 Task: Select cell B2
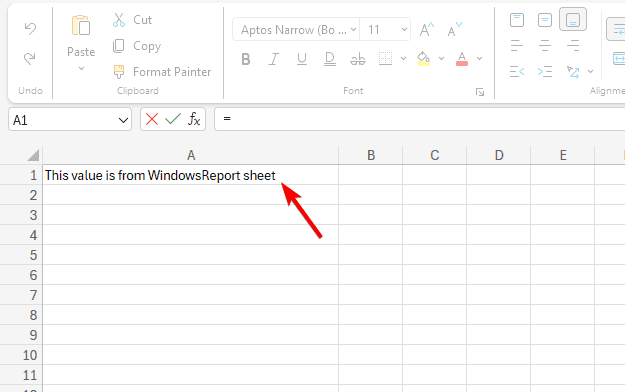pos(371,195)
